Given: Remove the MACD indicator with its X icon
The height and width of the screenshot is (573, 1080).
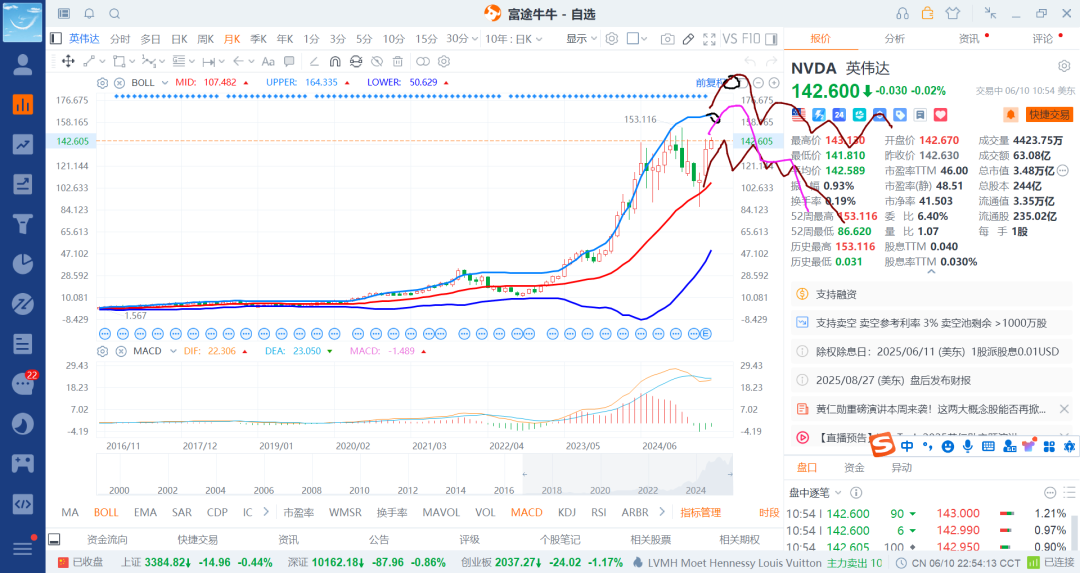Looking at the screenshot, I should [x=121, y=351].
